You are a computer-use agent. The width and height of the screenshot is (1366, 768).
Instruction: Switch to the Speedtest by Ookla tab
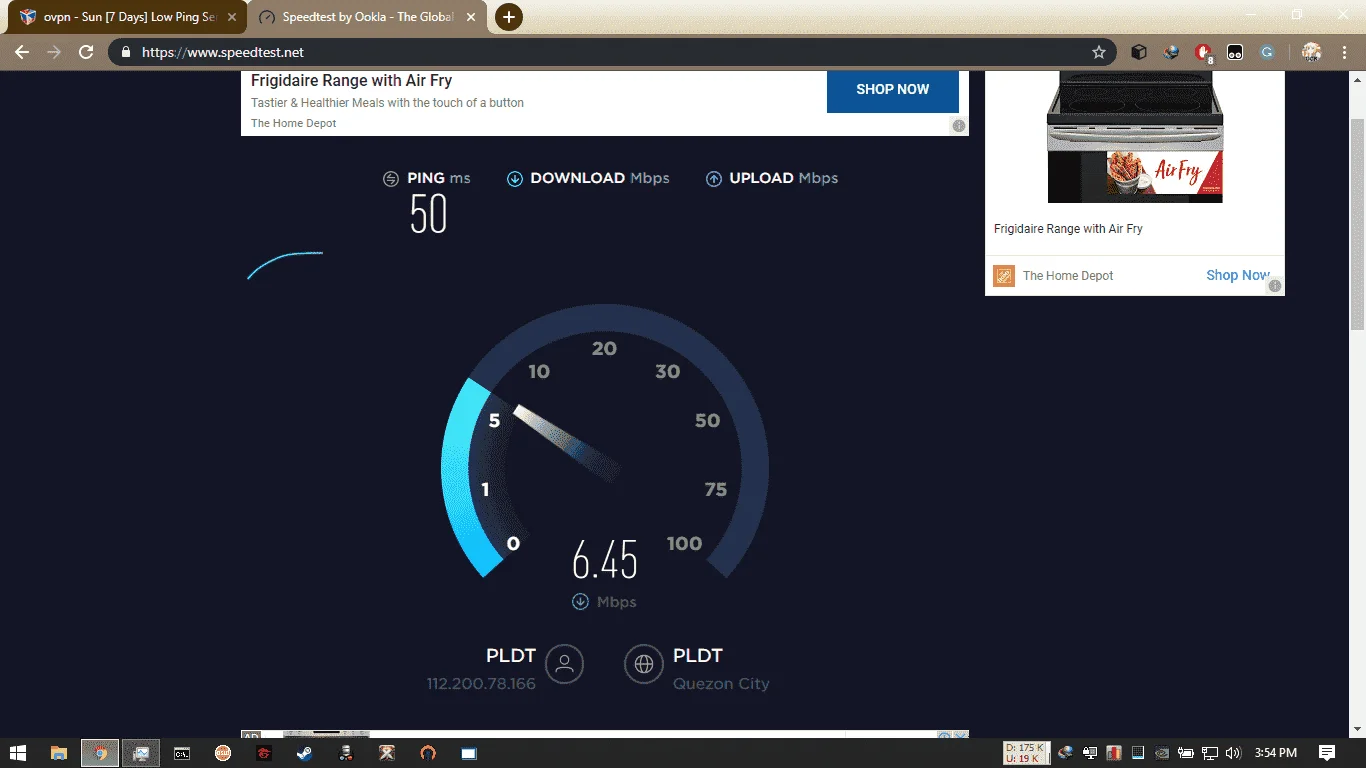tap(368, 18)
